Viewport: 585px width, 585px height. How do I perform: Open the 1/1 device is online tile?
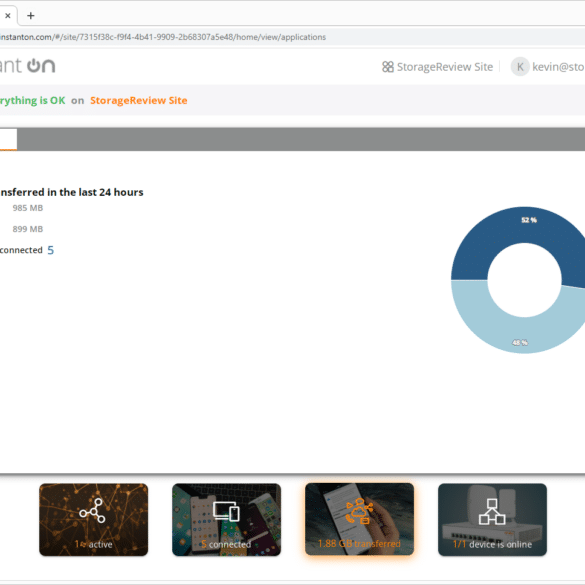click(492, 519)
